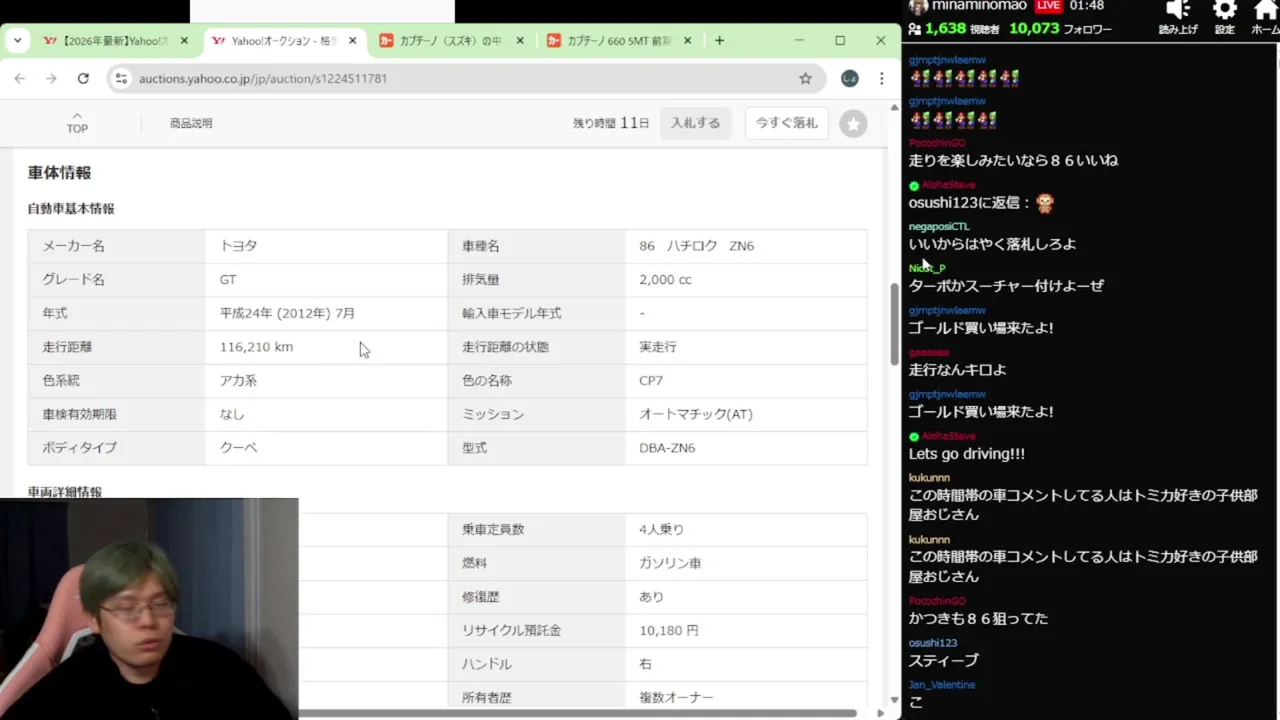Screen dimensions: 1280x720
Task: Click the scroll-up arrow of page
Action: (894, 107)
